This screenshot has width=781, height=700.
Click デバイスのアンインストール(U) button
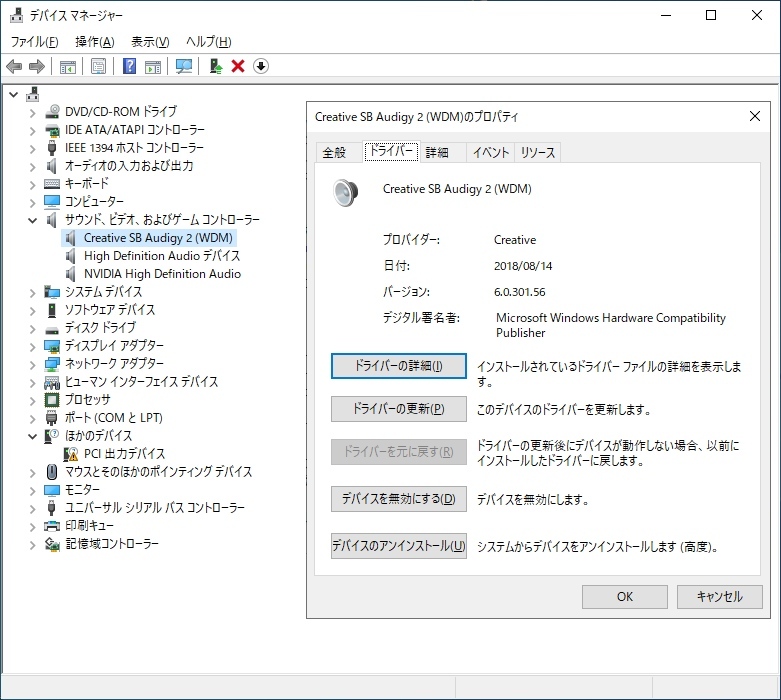click(x=398, y=546)
